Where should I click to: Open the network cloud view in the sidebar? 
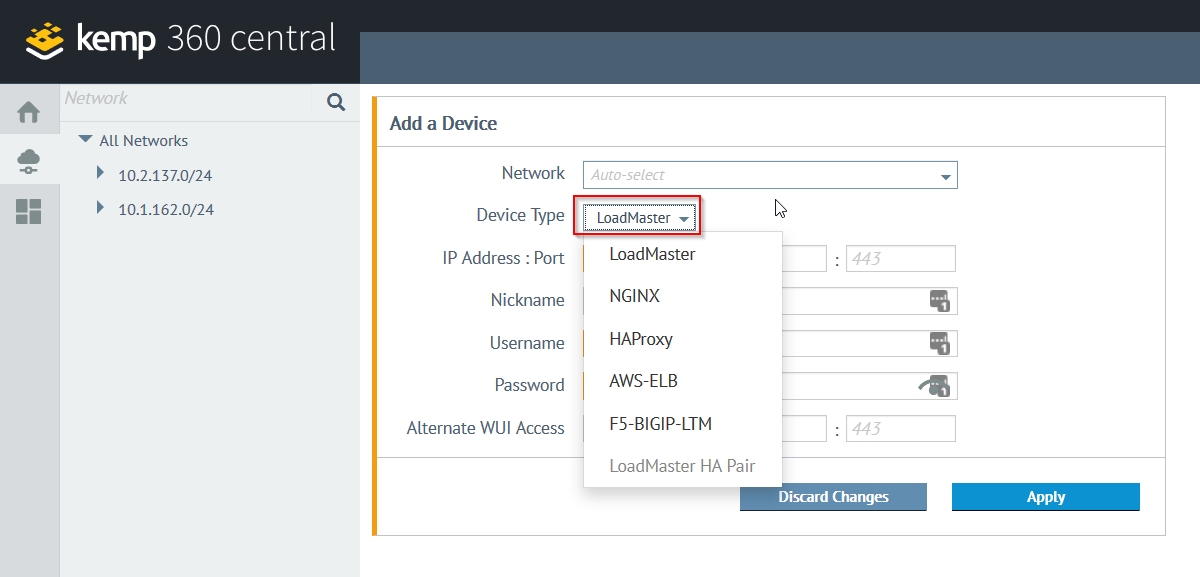pyautogui.click(x=29, y=160)
